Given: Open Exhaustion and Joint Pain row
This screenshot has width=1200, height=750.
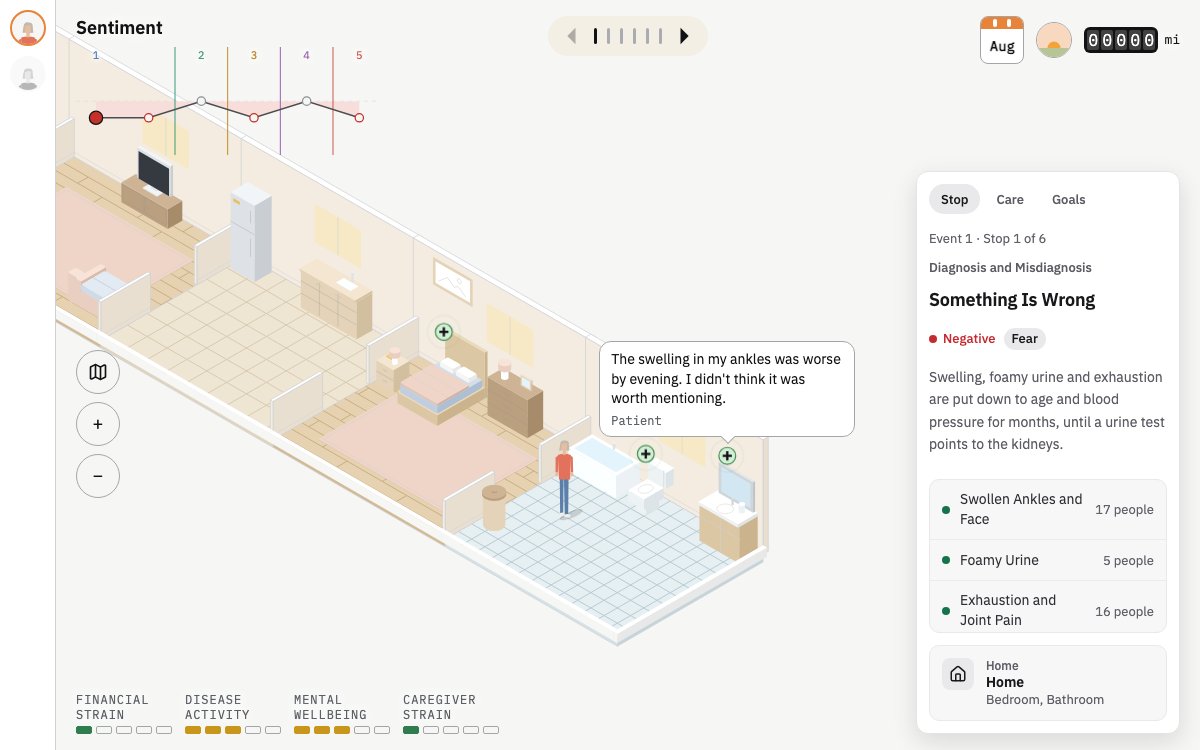Looking at the screenshot, I should [1048, 607].
